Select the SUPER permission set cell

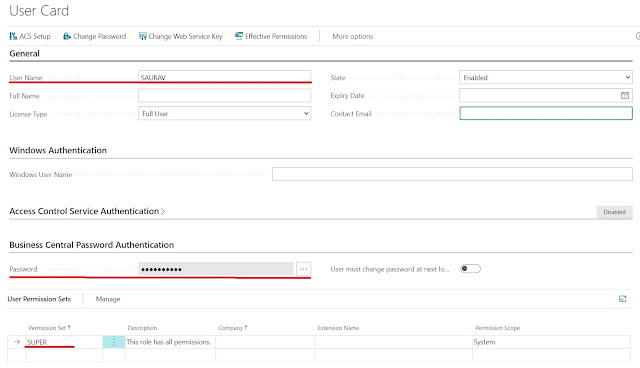pyautogui.click(x=64, y=342)
